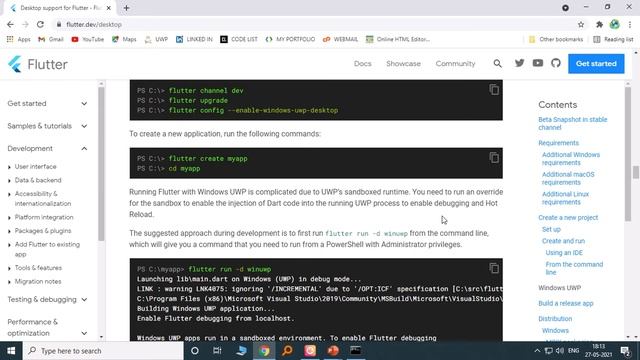Open the LINKED IN bookmark

click(194, 39)
